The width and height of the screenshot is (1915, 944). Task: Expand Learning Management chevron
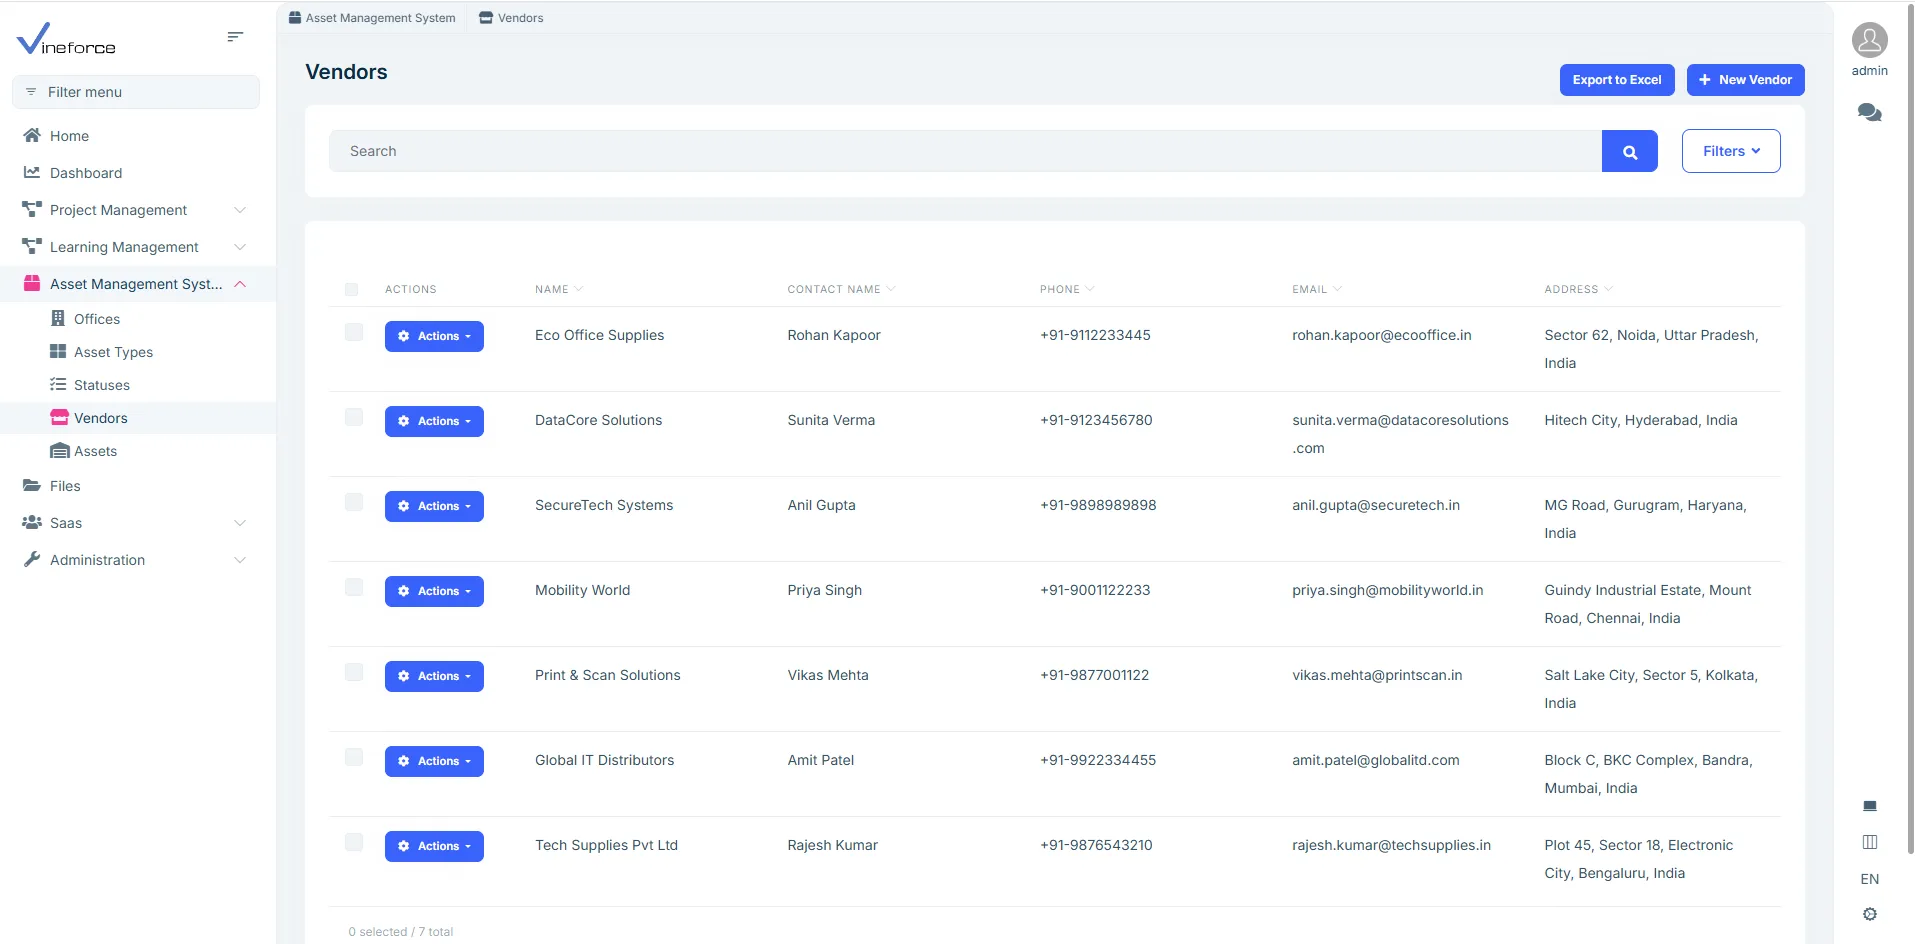click(x=240, y=247)
